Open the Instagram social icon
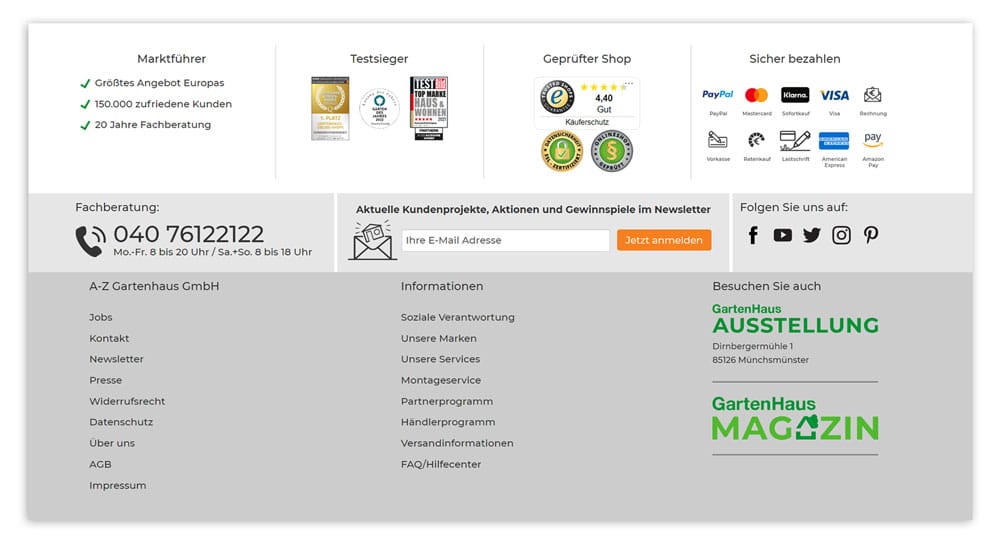This screenshot has width=1000, height=543. click(841, 235)
